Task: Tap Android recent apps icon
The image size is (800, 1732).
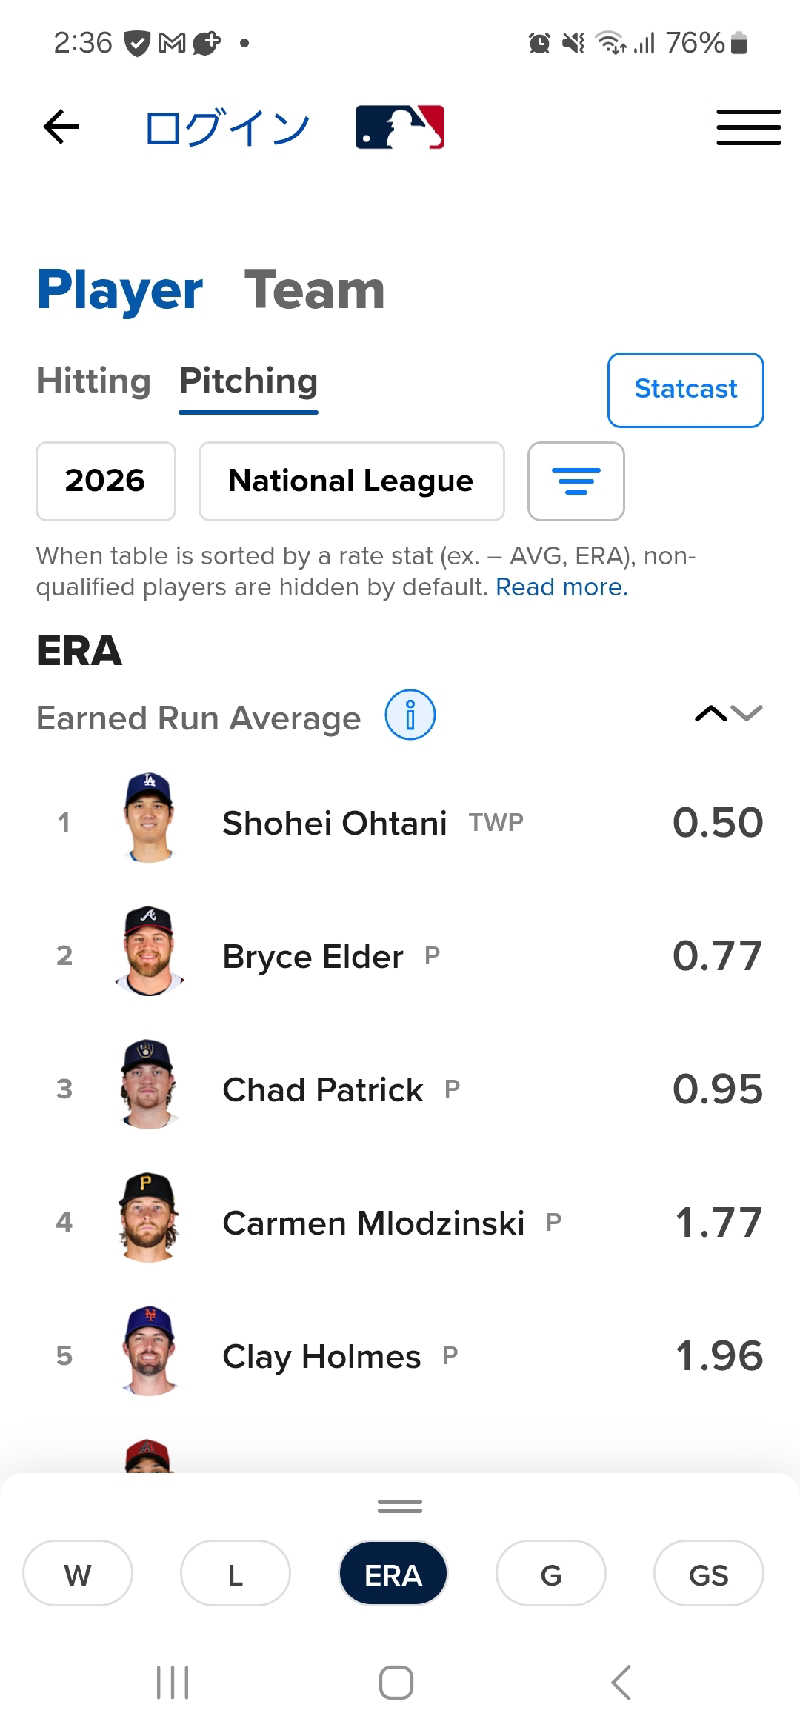Action: click(x=173, y=1682)
